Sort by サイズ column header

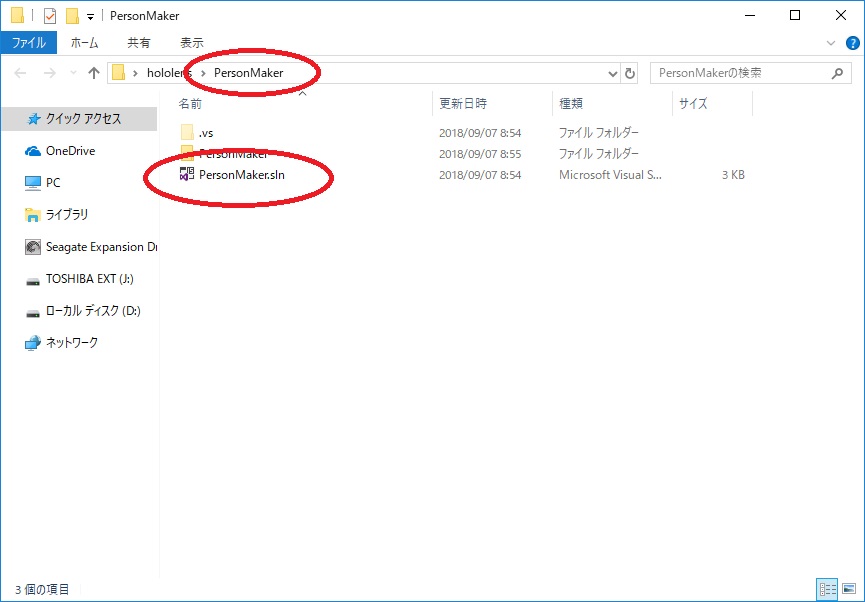[693, 103]
